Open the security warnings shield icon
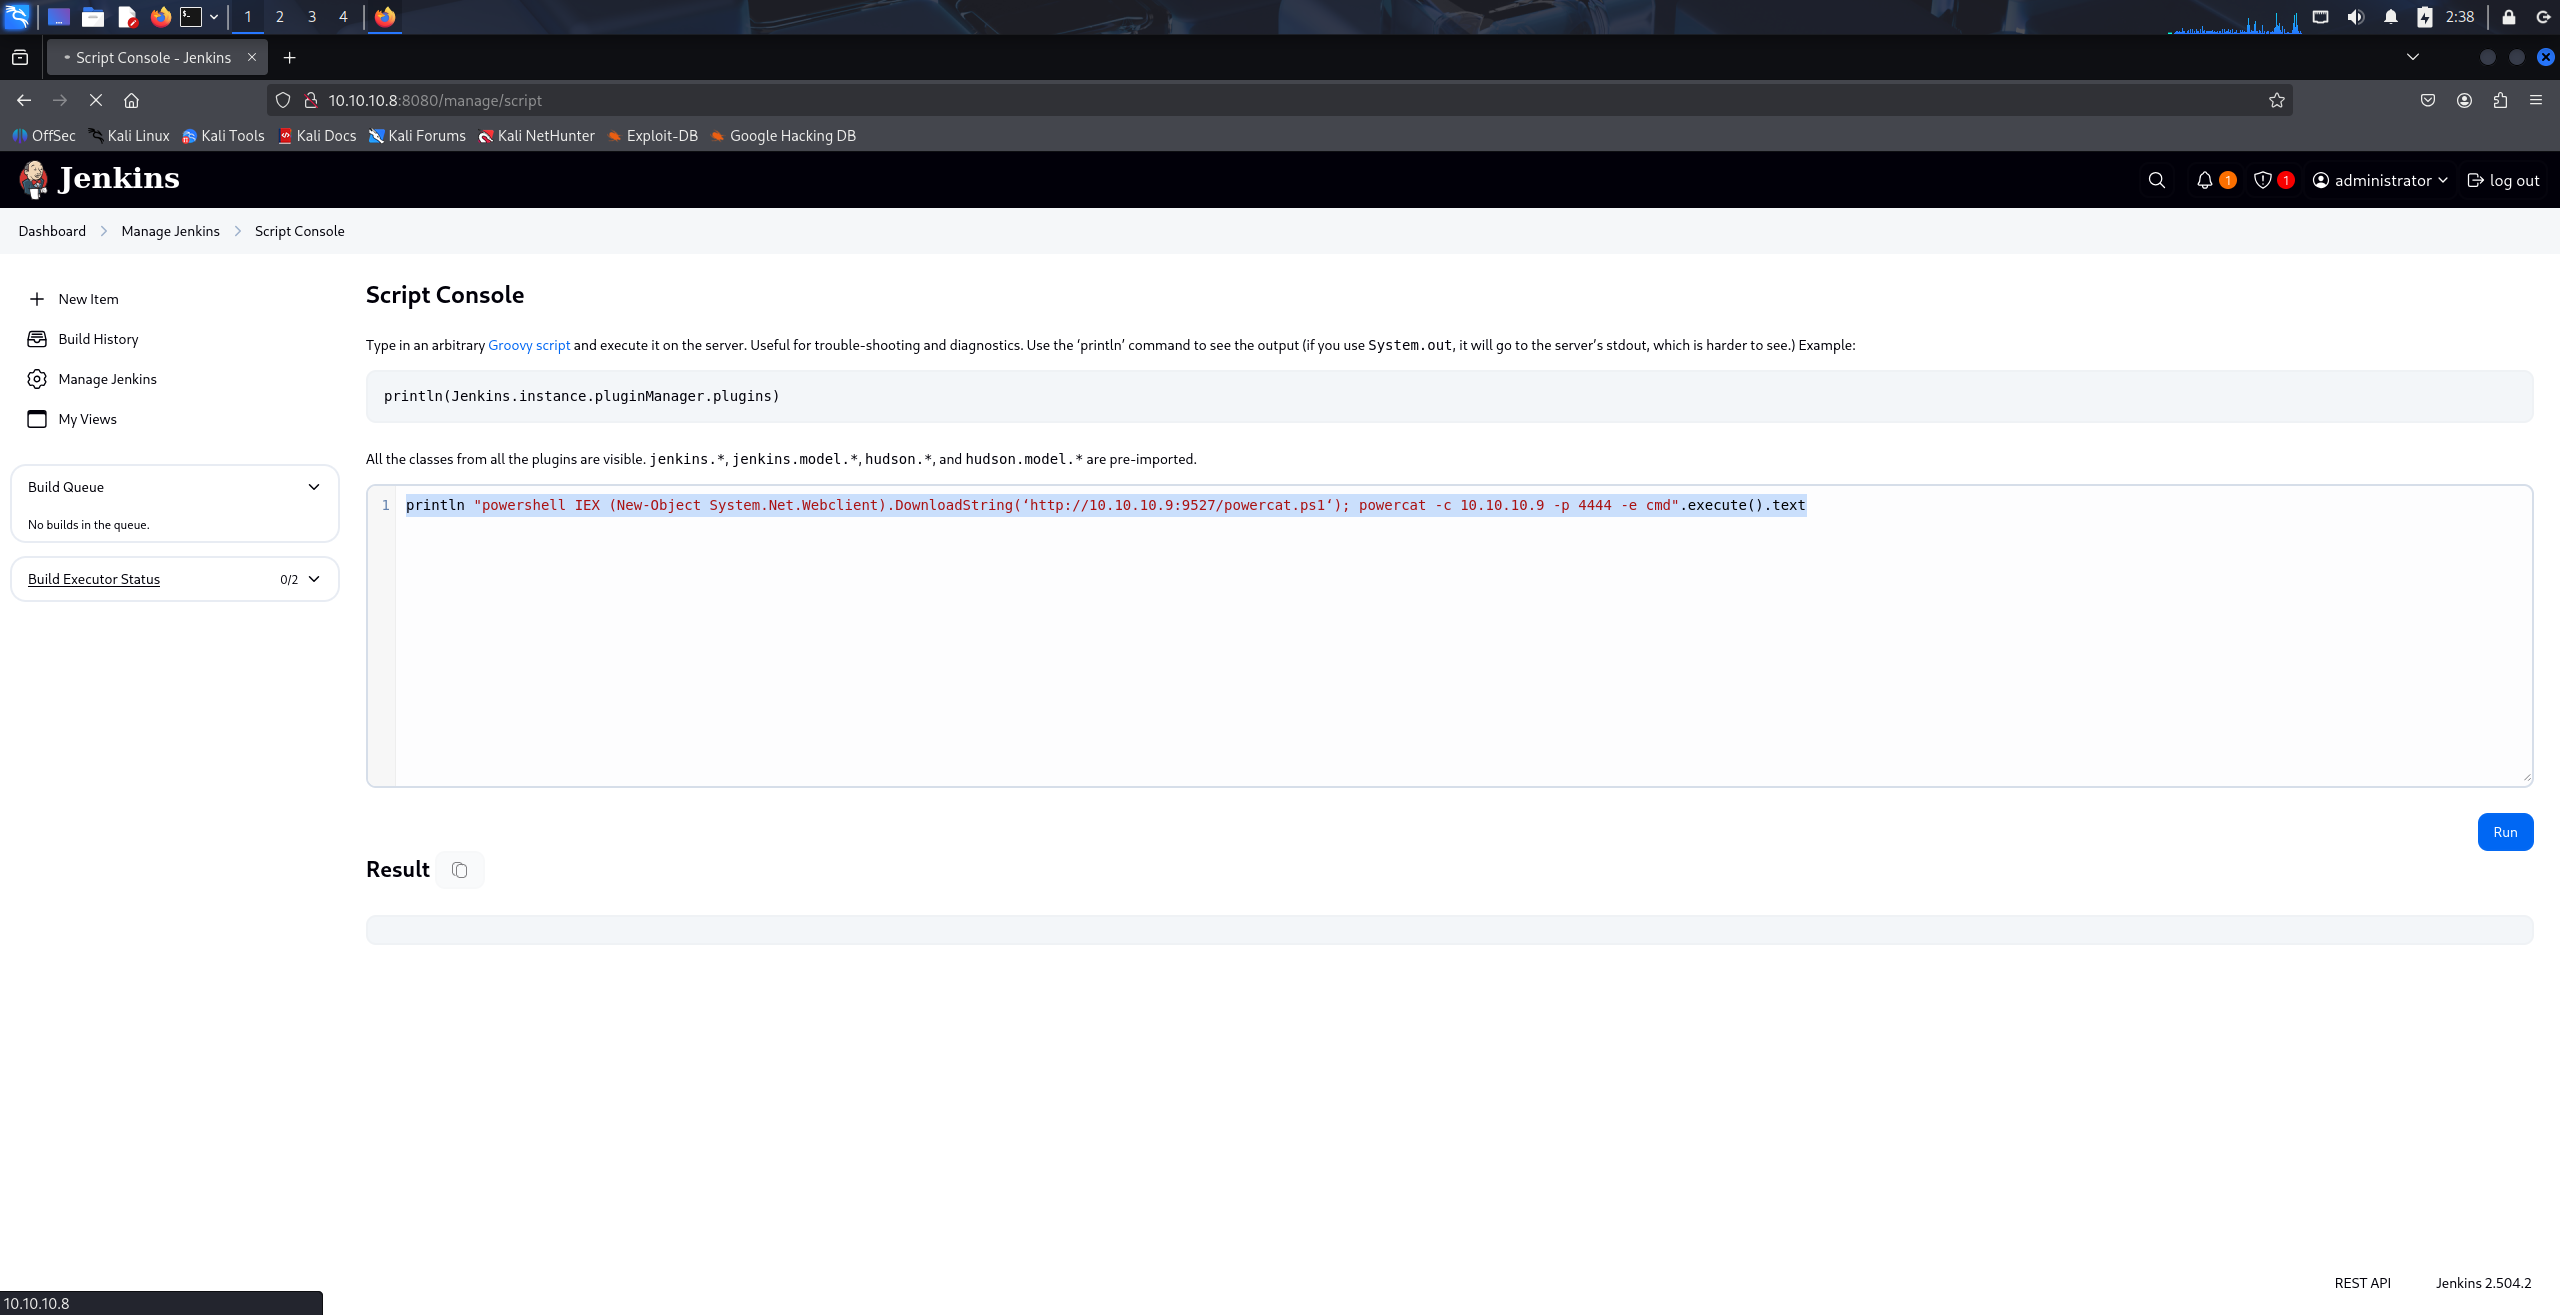This screenshot has height=1315, width=2560. (x=2262, y=180)
